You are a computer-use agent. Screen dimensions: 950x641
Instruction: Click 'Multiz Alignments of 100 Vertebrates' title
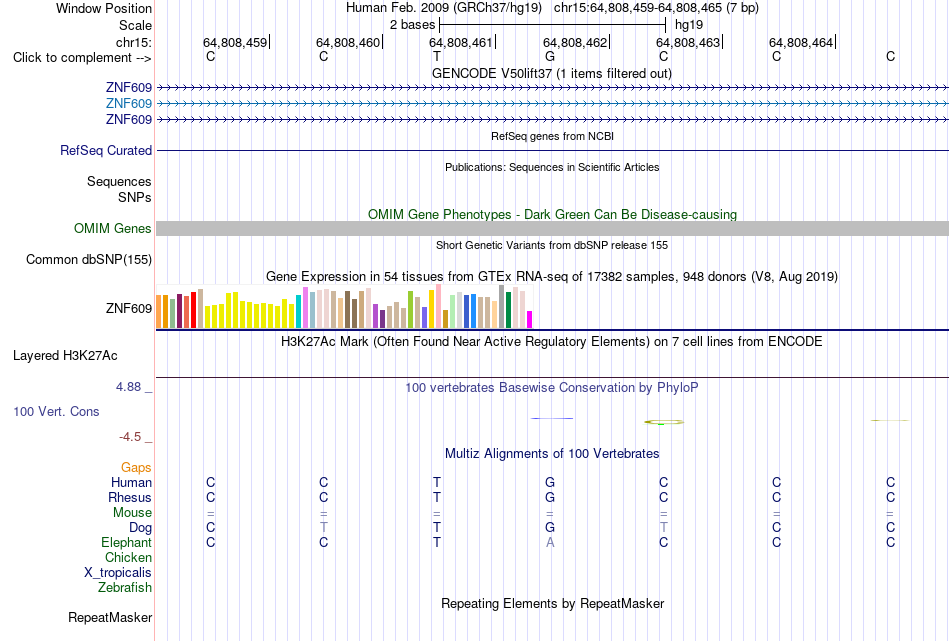click(552, 454)
